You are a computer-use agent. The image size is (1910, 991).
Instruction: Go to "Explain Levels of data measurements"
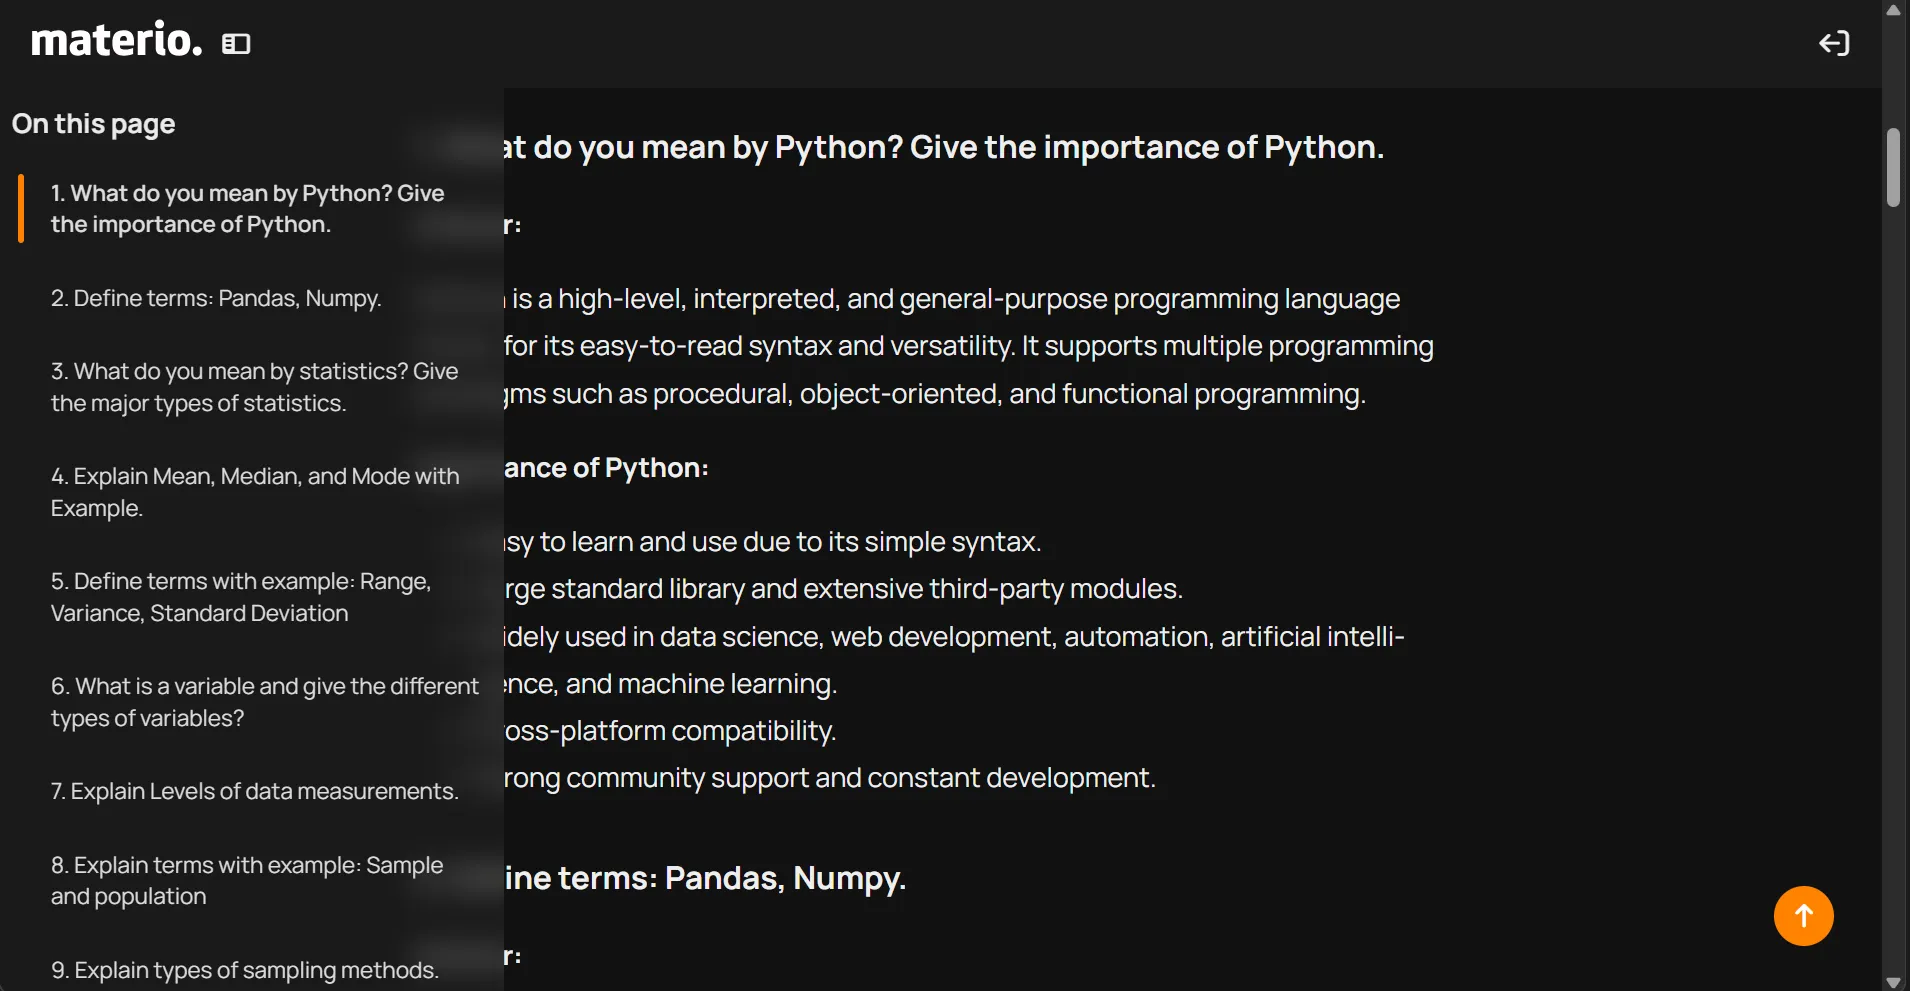click(254, 792)
